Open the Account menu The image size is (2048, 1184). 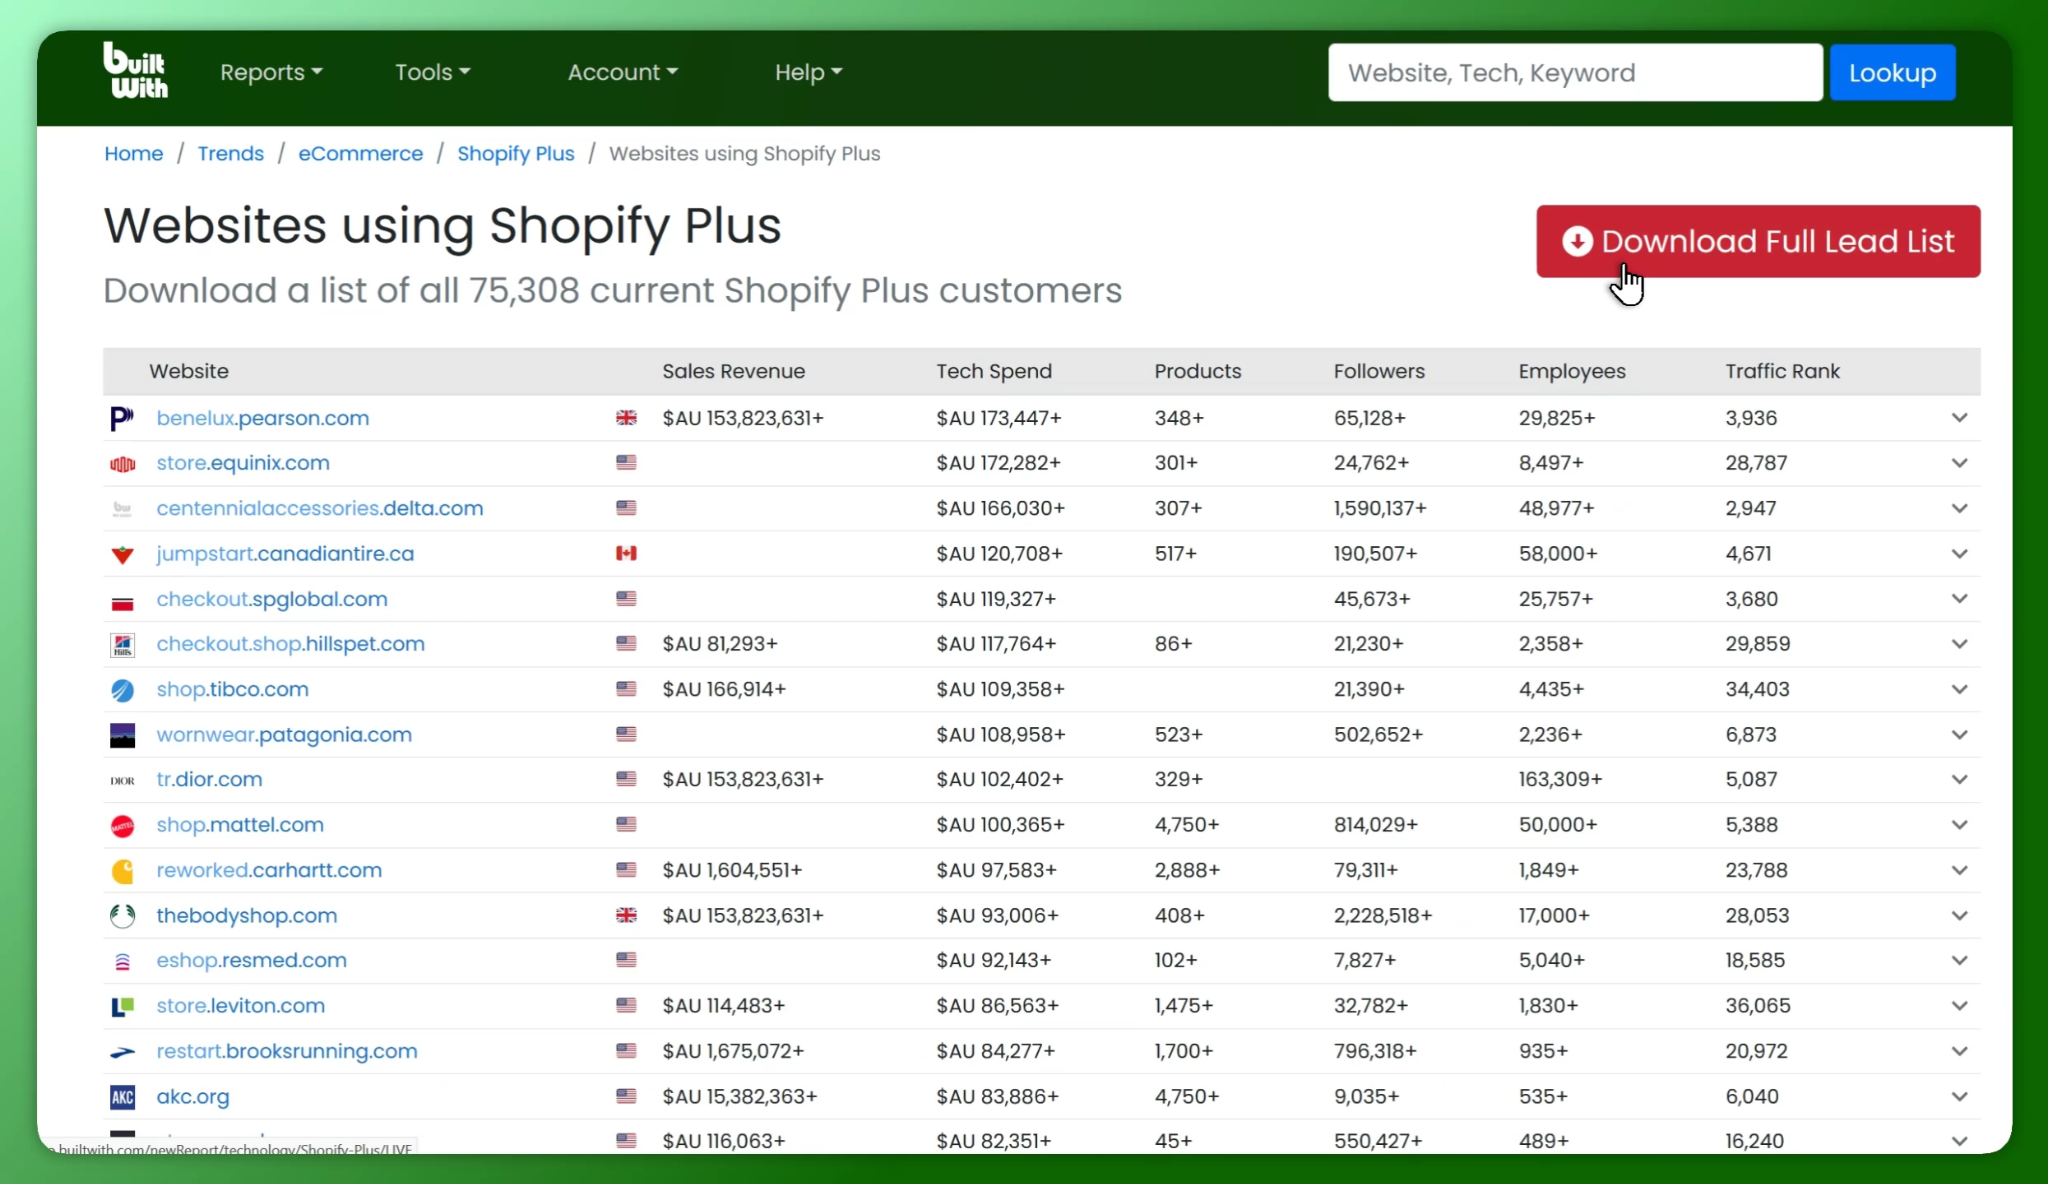(623, 72)
